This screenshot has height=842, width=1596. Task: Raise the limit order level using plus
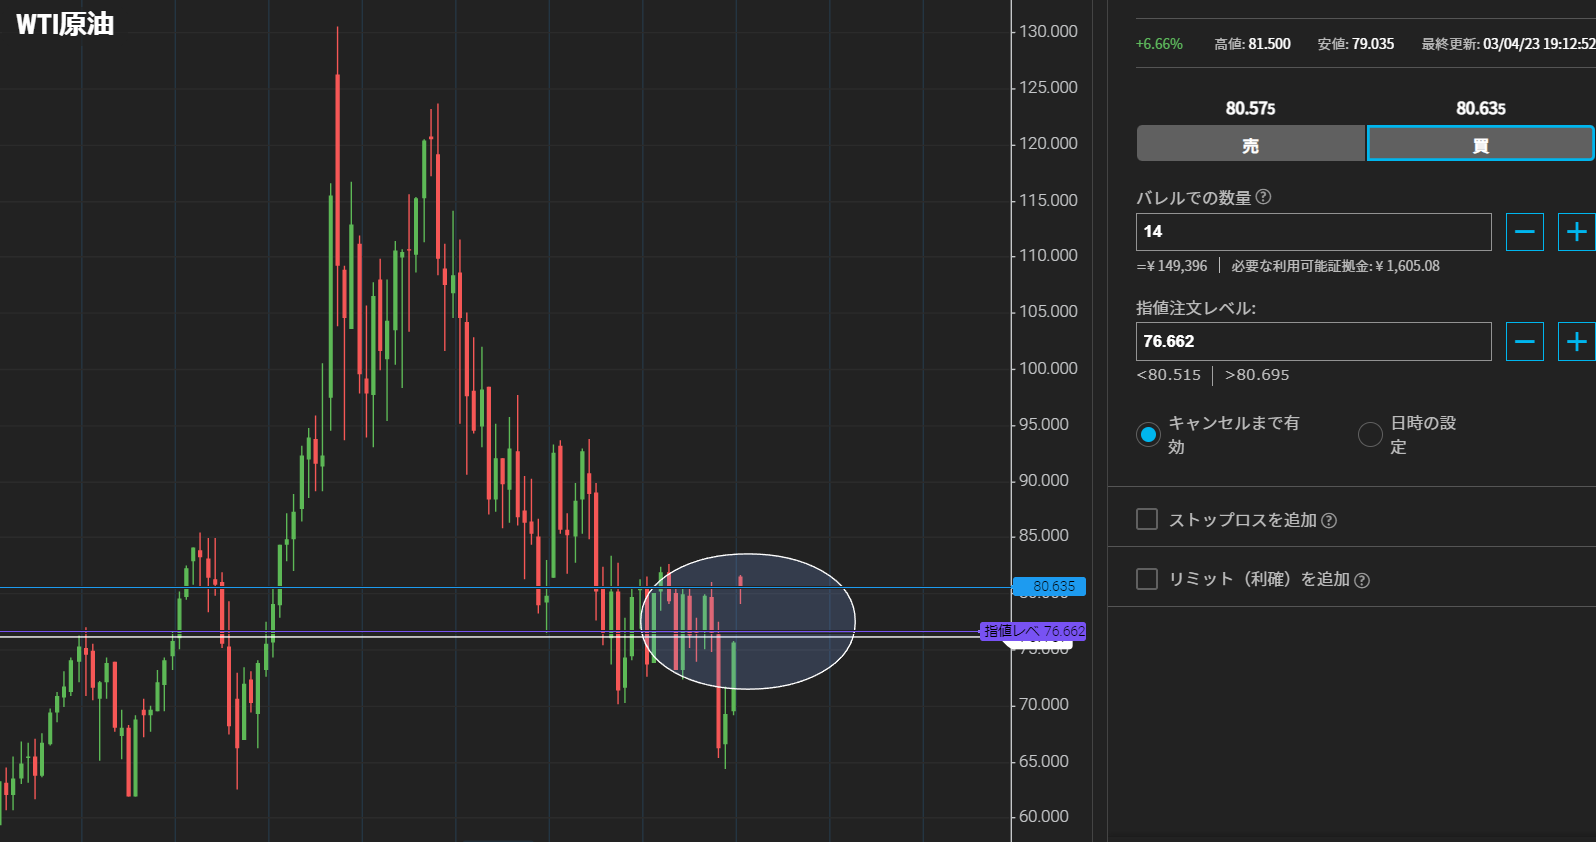[1576, 342]
